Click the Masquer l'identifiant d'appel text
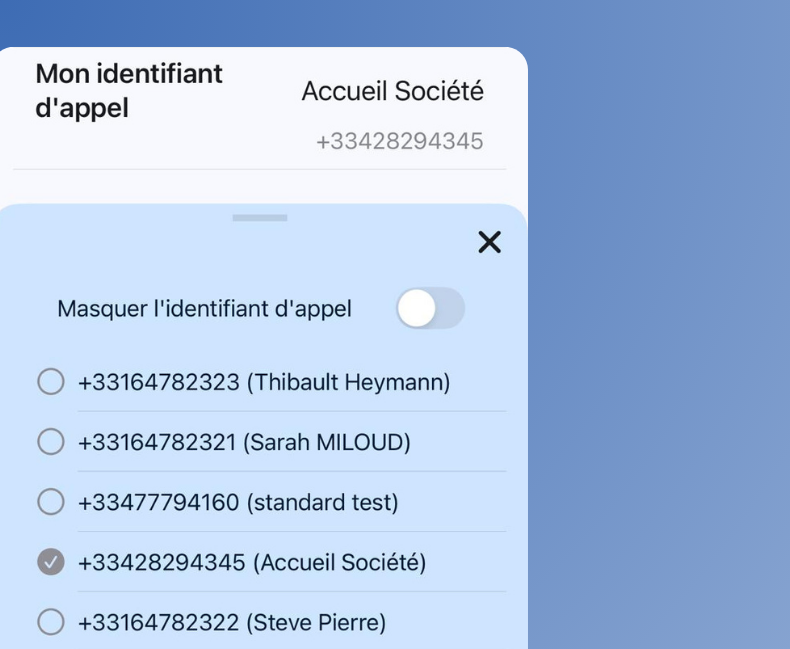 click(204, 309)
